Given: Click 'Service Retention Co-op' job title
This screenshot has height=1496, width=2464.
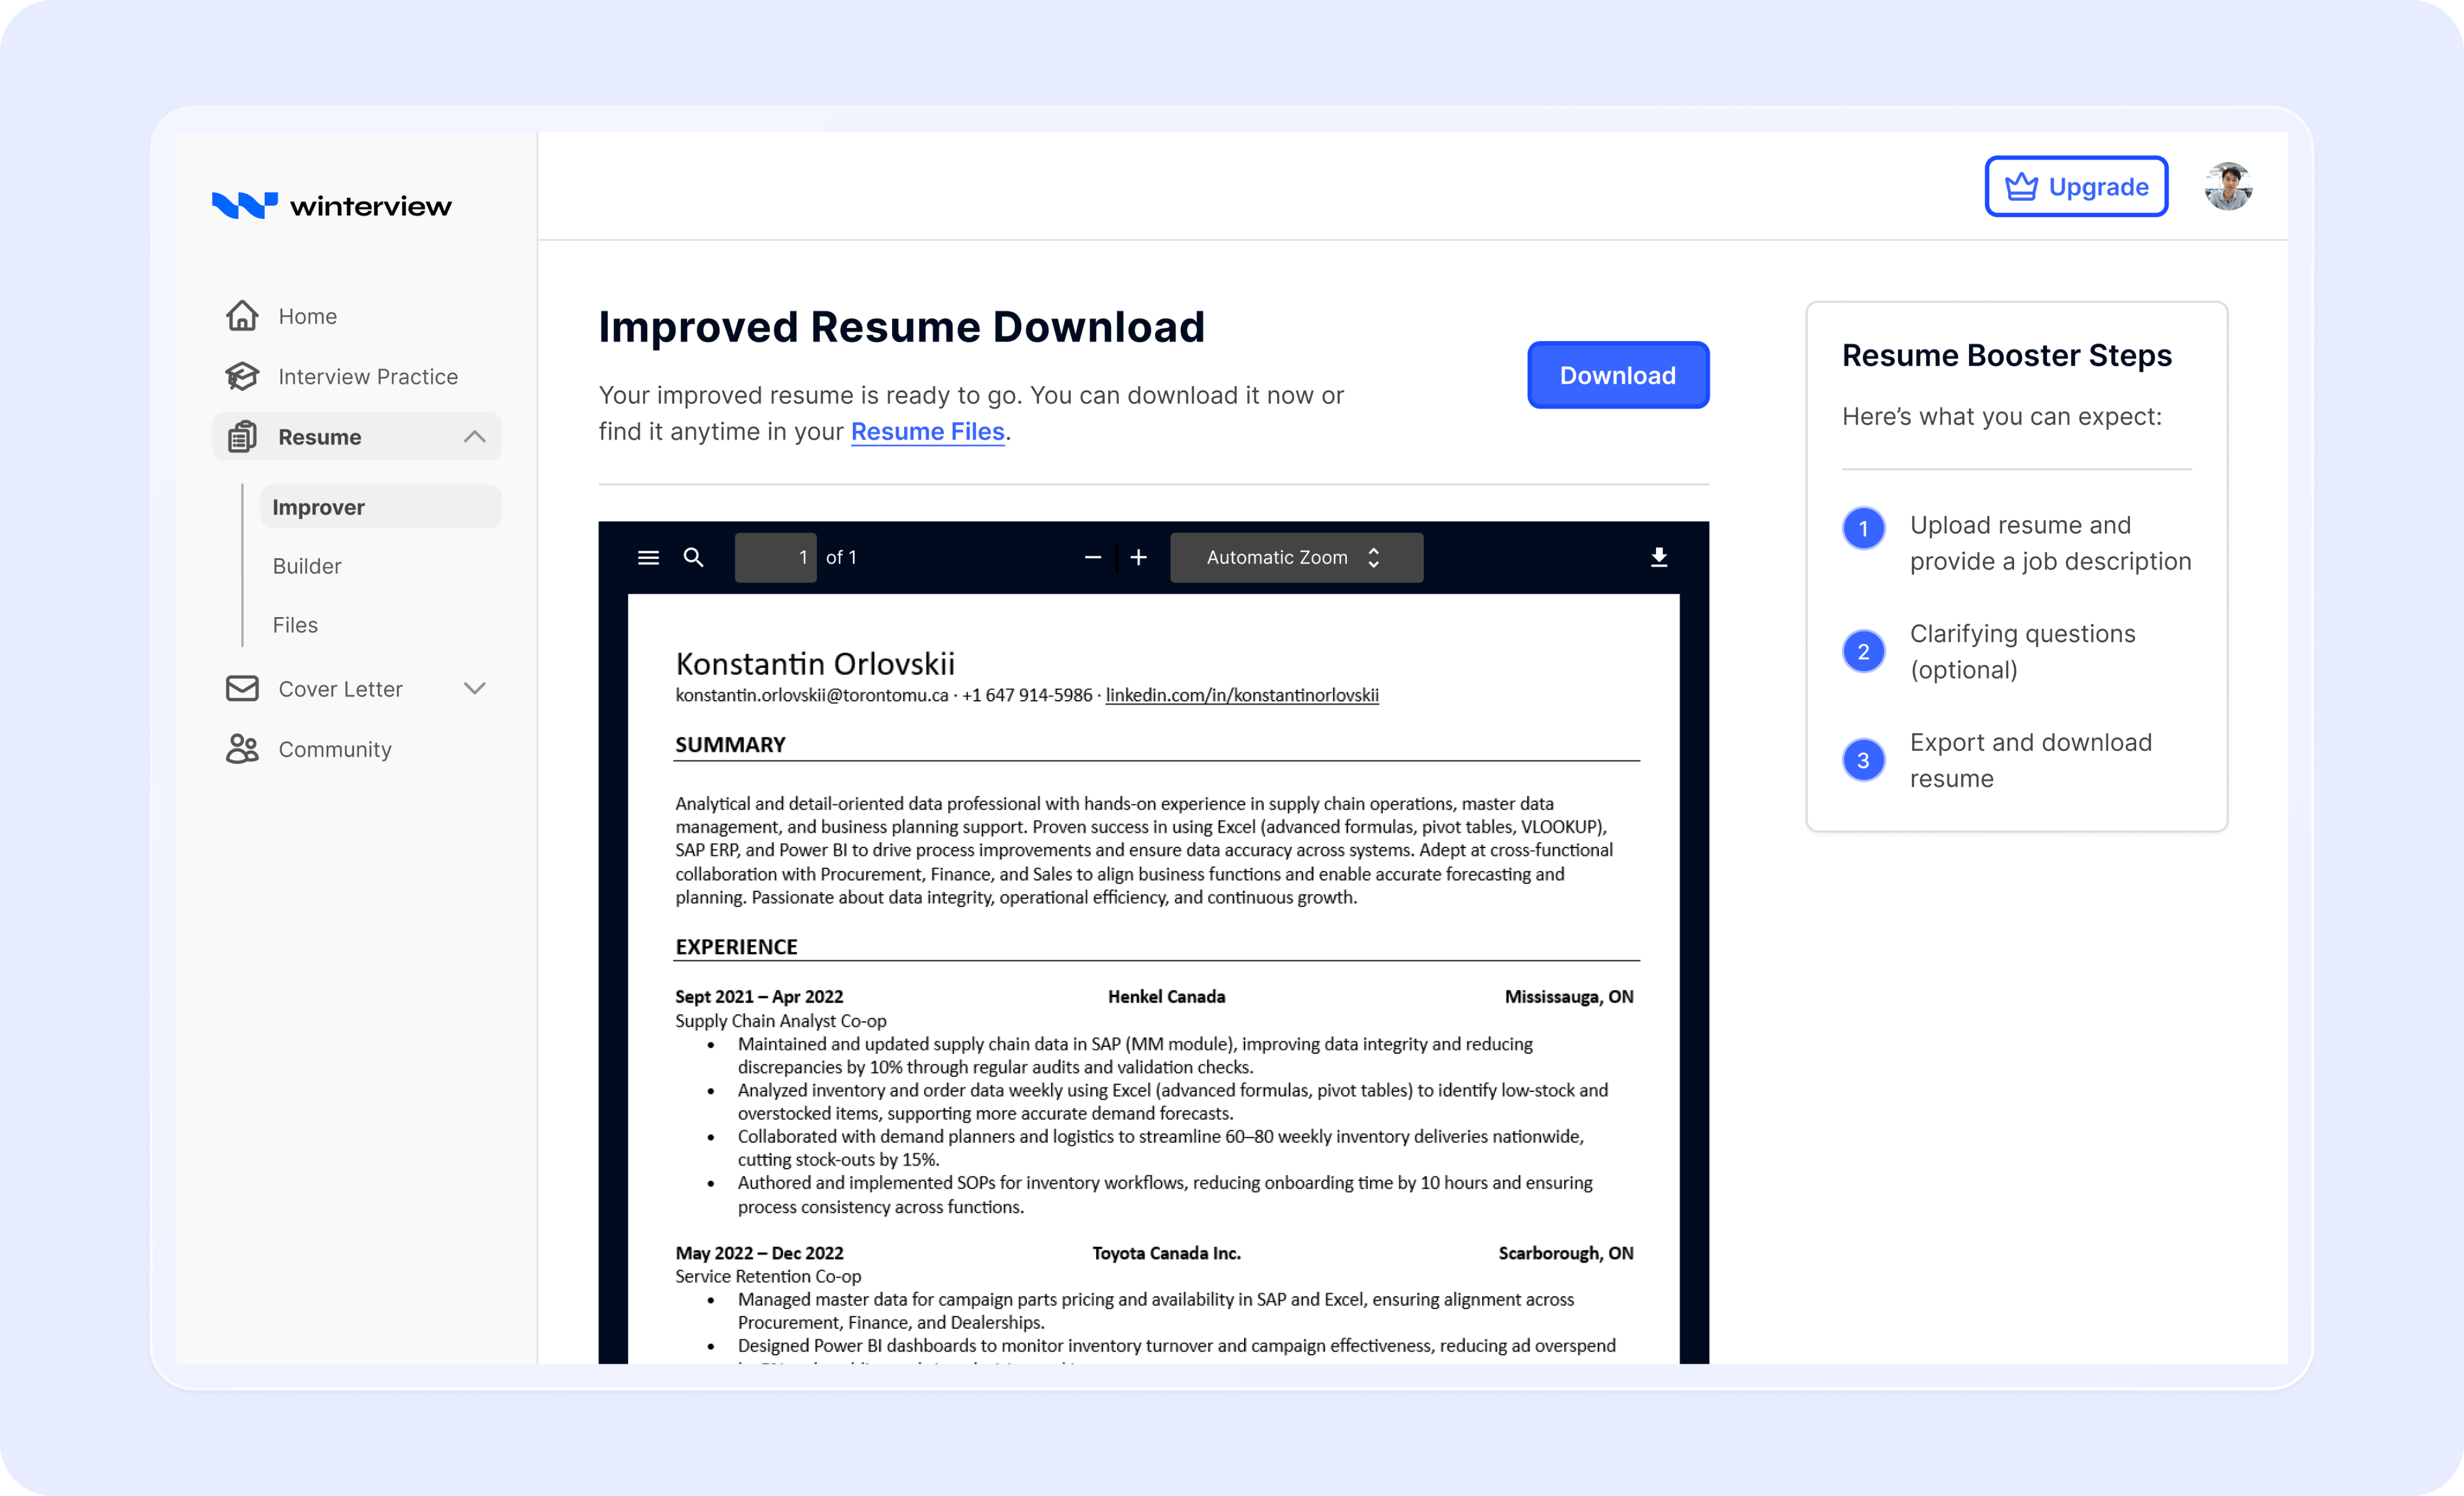Looking at the screenshot, I should pos(767,1276).
